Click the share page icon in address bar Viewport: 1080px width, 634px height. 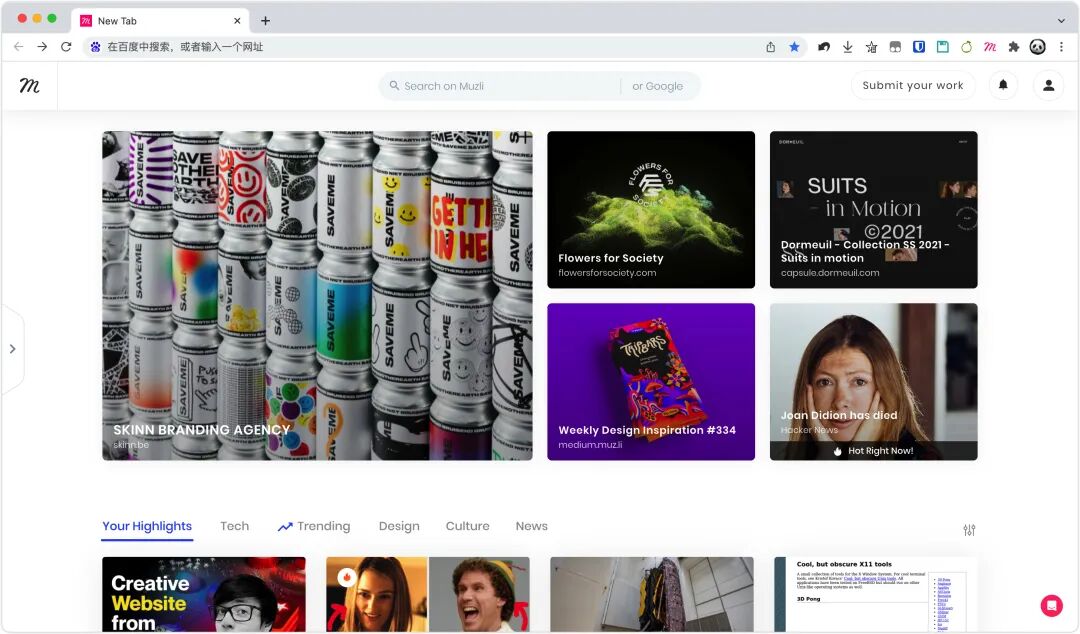[x=771, y=47]
